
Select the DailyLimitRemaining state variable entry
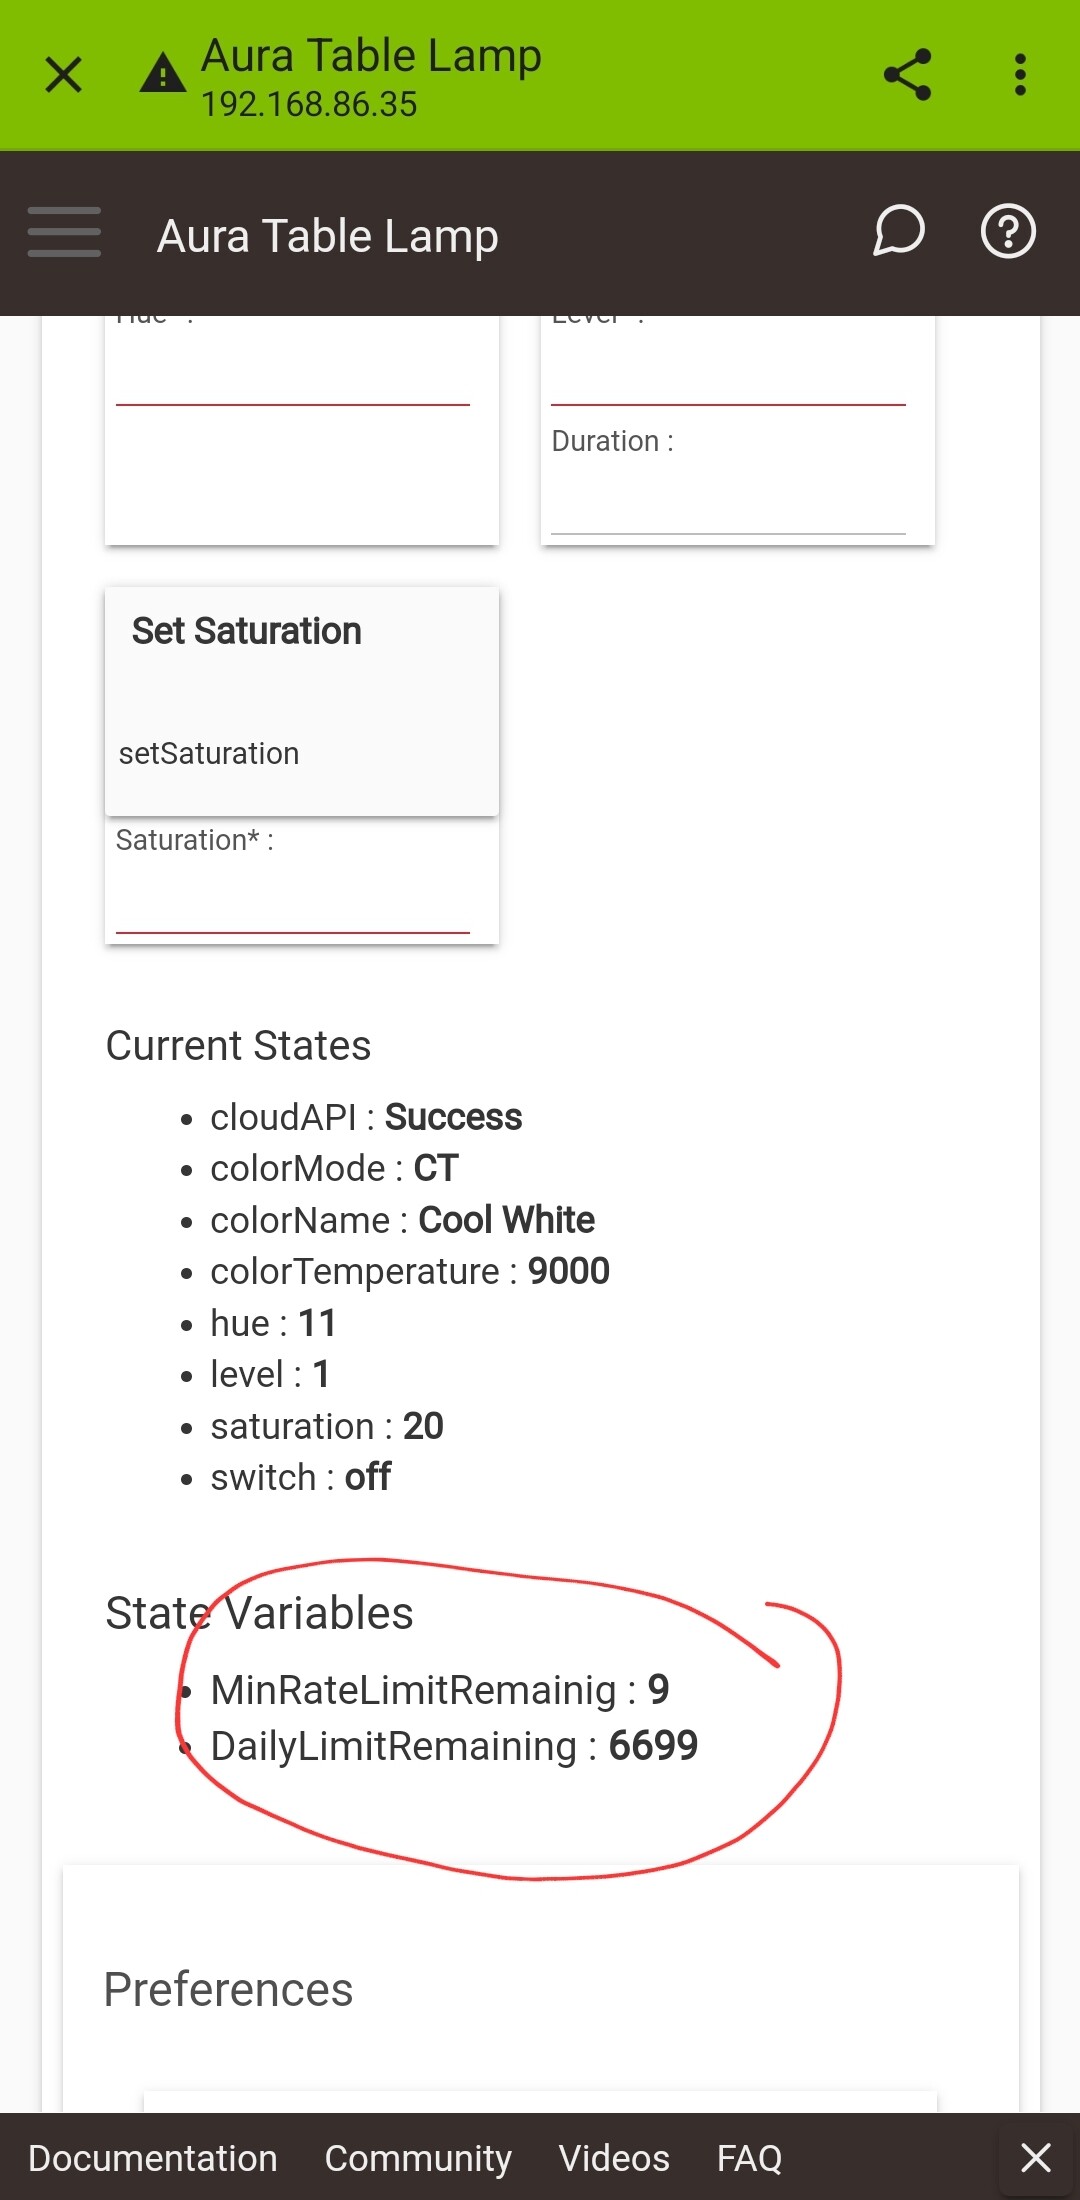454,1746
